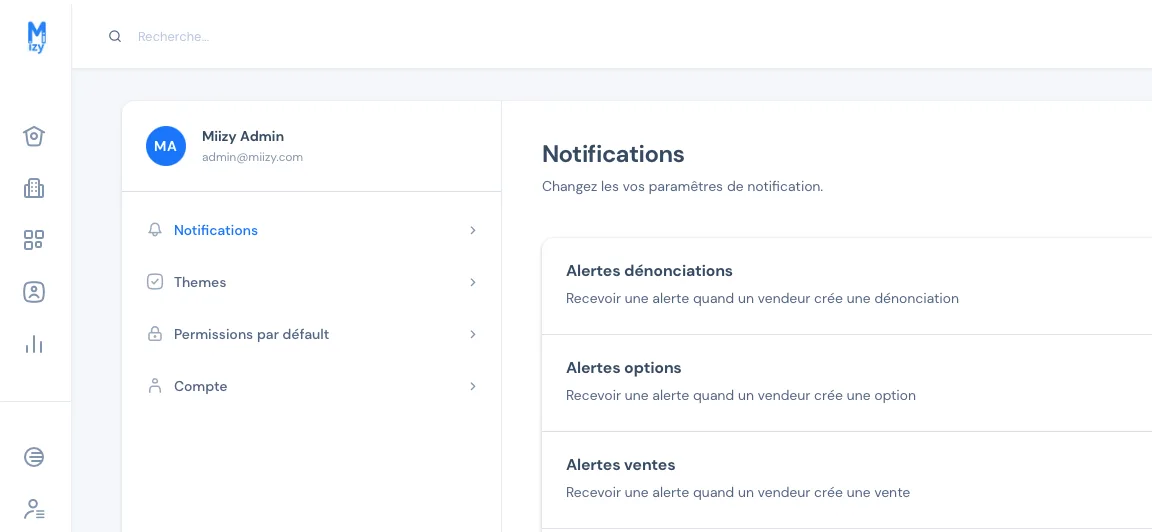Click the Alertes dénonciations title

click(649, 270)
